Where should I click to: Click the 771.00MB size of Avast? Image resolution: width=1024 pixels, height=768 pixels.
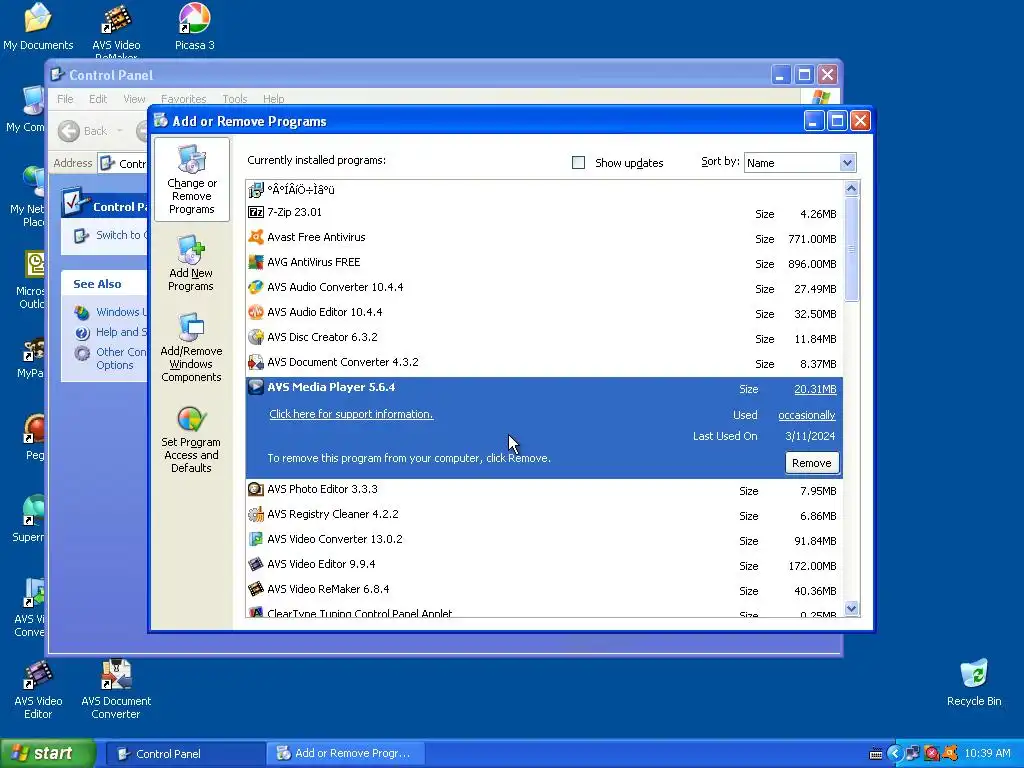coord(812,239)
